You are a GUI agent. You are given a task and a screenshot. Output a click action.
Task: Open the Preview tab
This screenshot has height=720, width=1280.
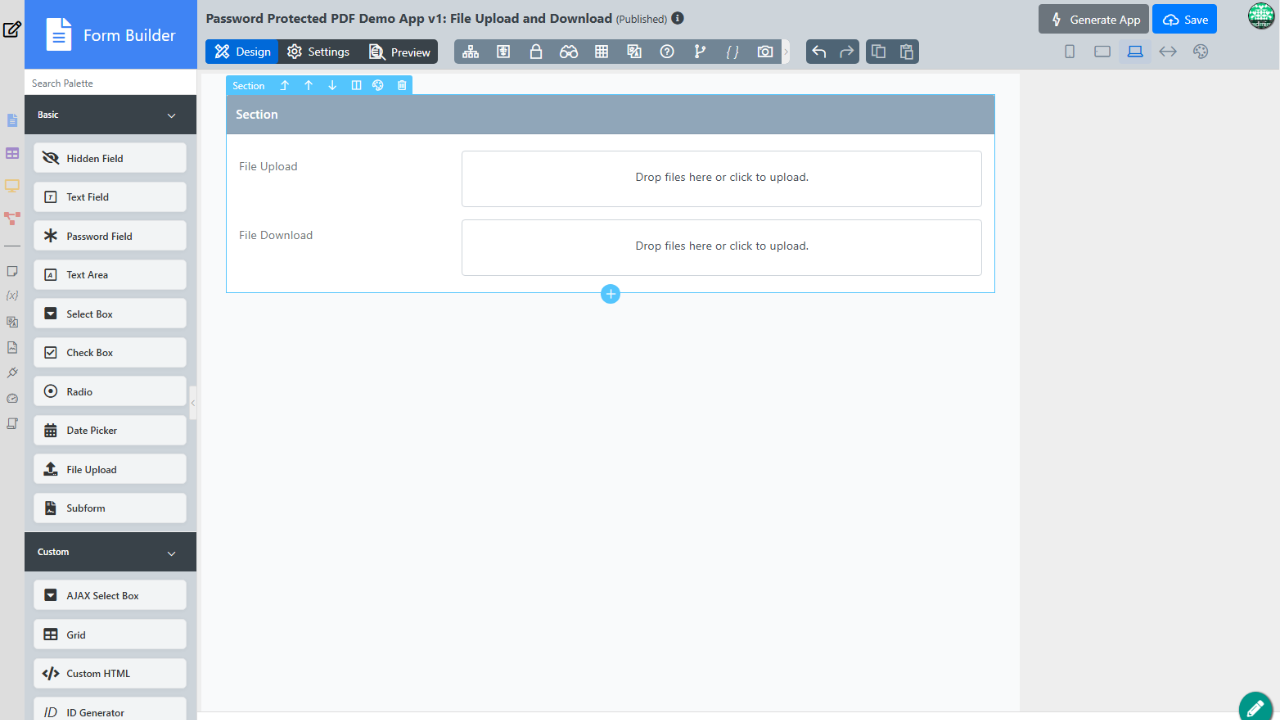(399, 52)
